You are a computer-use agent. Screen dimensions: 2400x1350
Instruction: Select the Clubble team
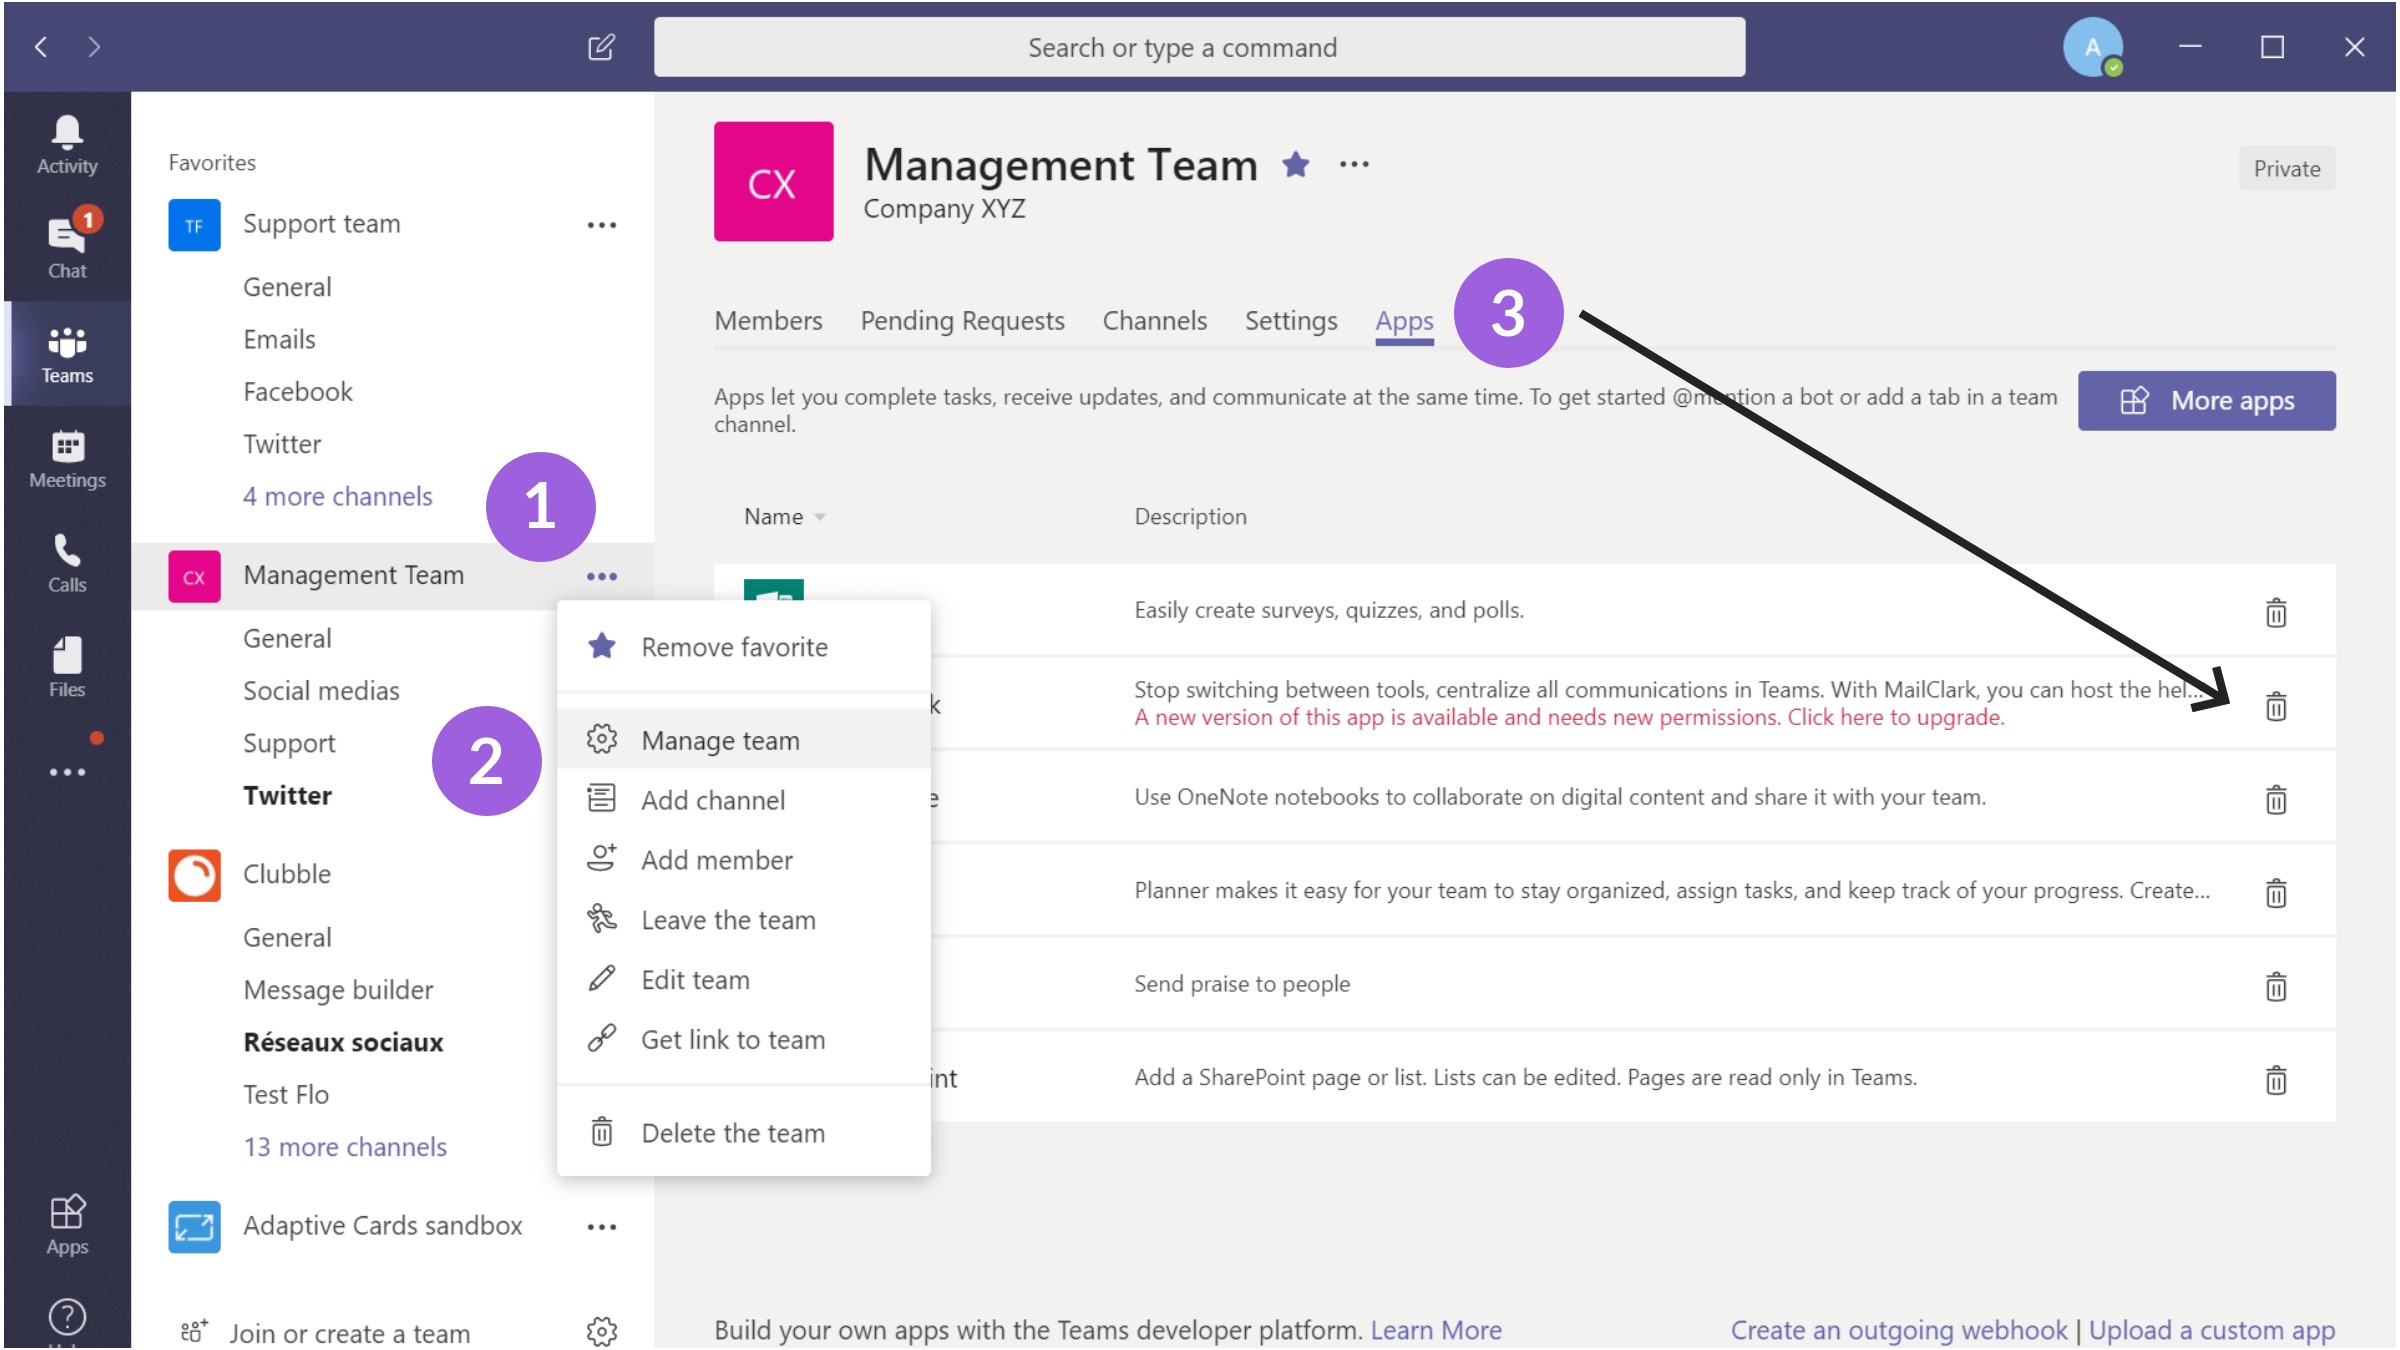click(287, 874)
